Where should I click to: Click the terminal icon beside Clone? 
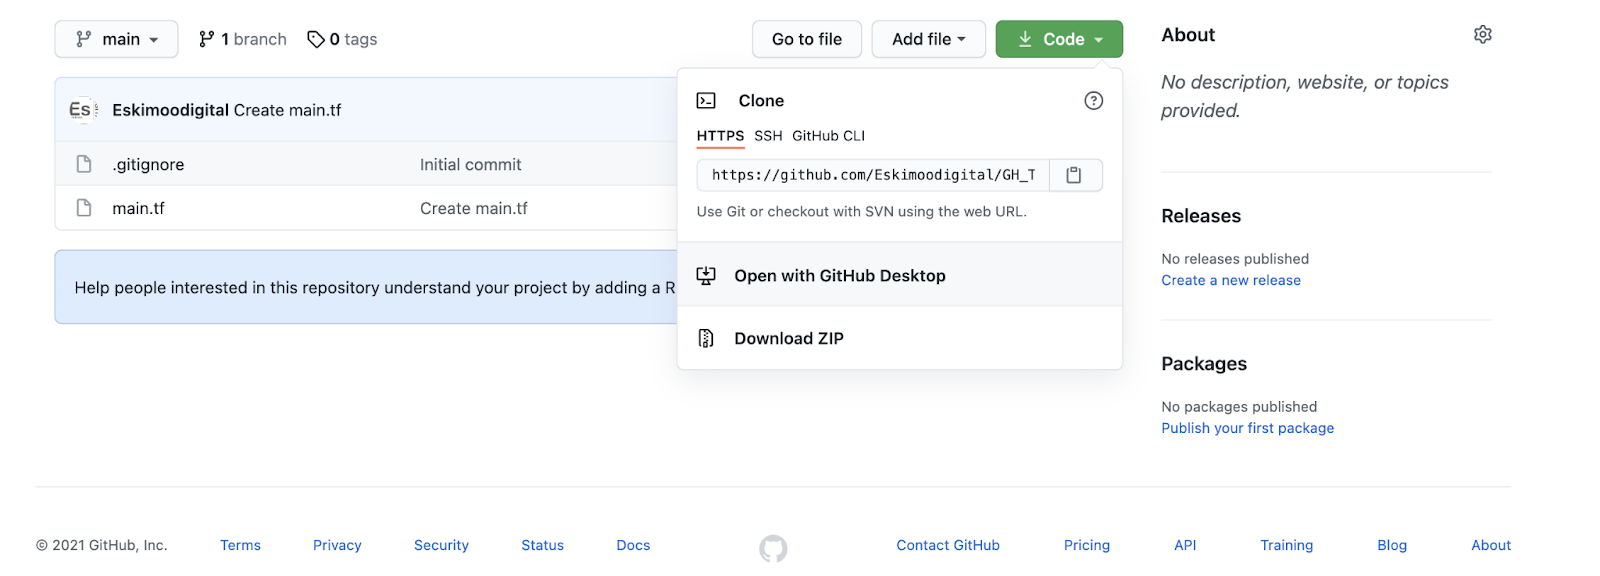706,101
